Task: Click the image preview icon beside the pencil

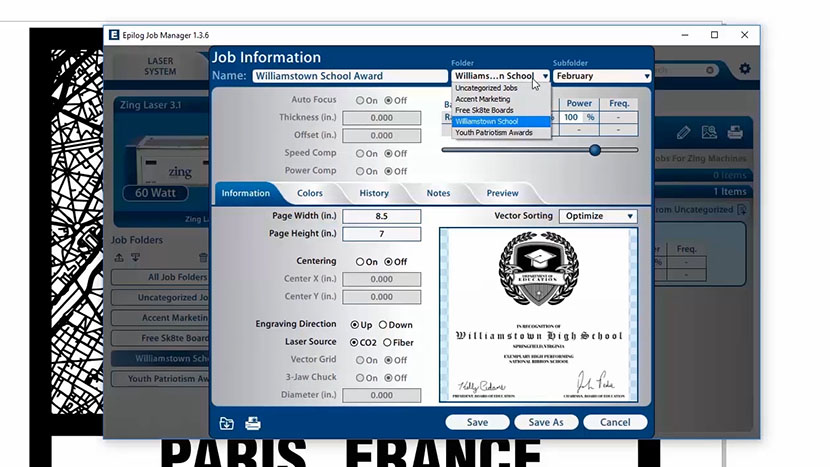Action: click(x=709, y=132)
